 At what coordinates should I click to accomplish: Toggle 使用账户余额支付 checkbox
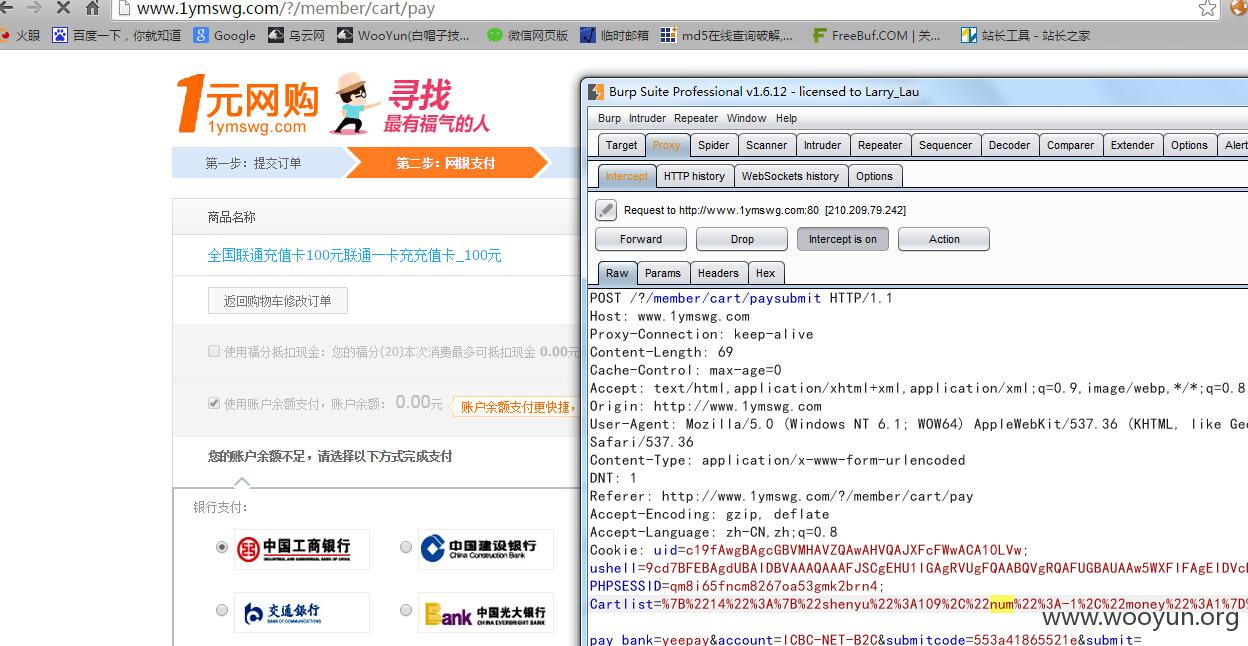point(214,403)
